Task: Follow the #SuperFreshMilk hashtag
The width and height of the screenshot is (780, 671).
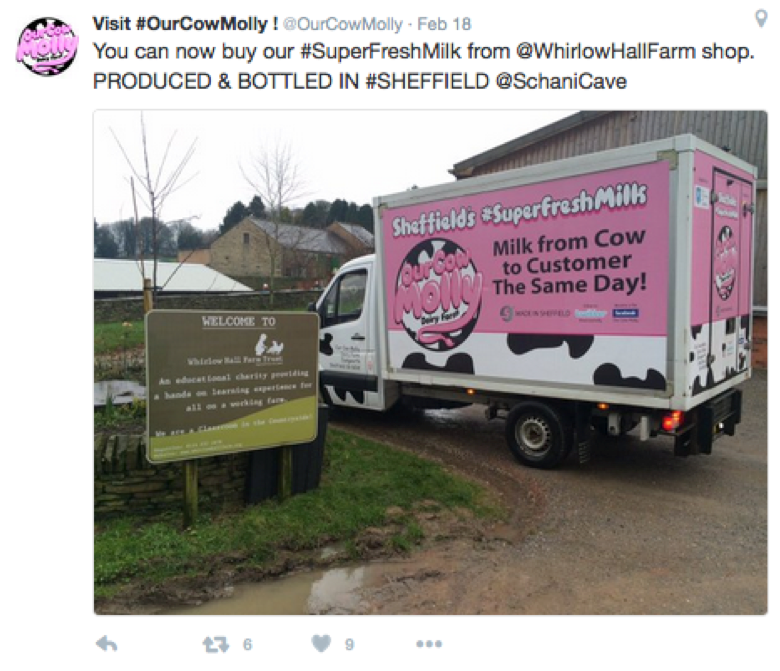Action: pyautogui.click(x=381, y=52)
